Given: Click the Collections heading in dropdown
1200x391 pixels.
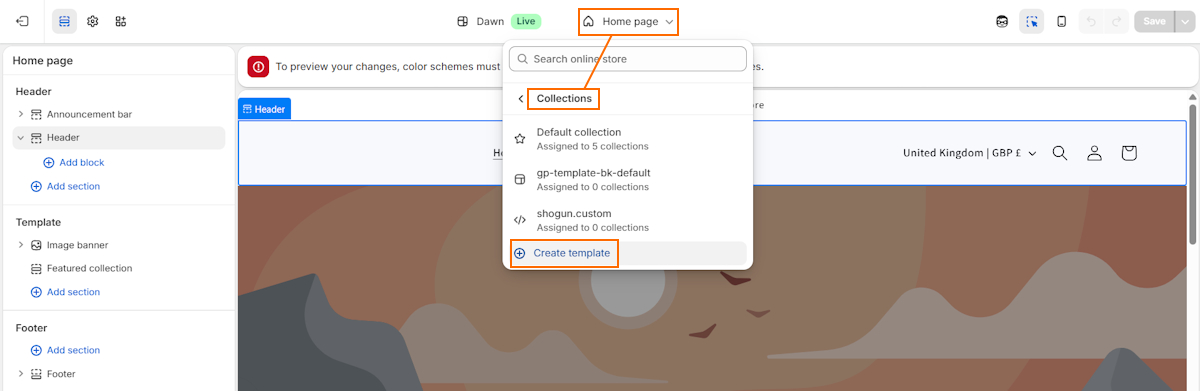Looking at the screenshot, I should click(x=564, y=99).
